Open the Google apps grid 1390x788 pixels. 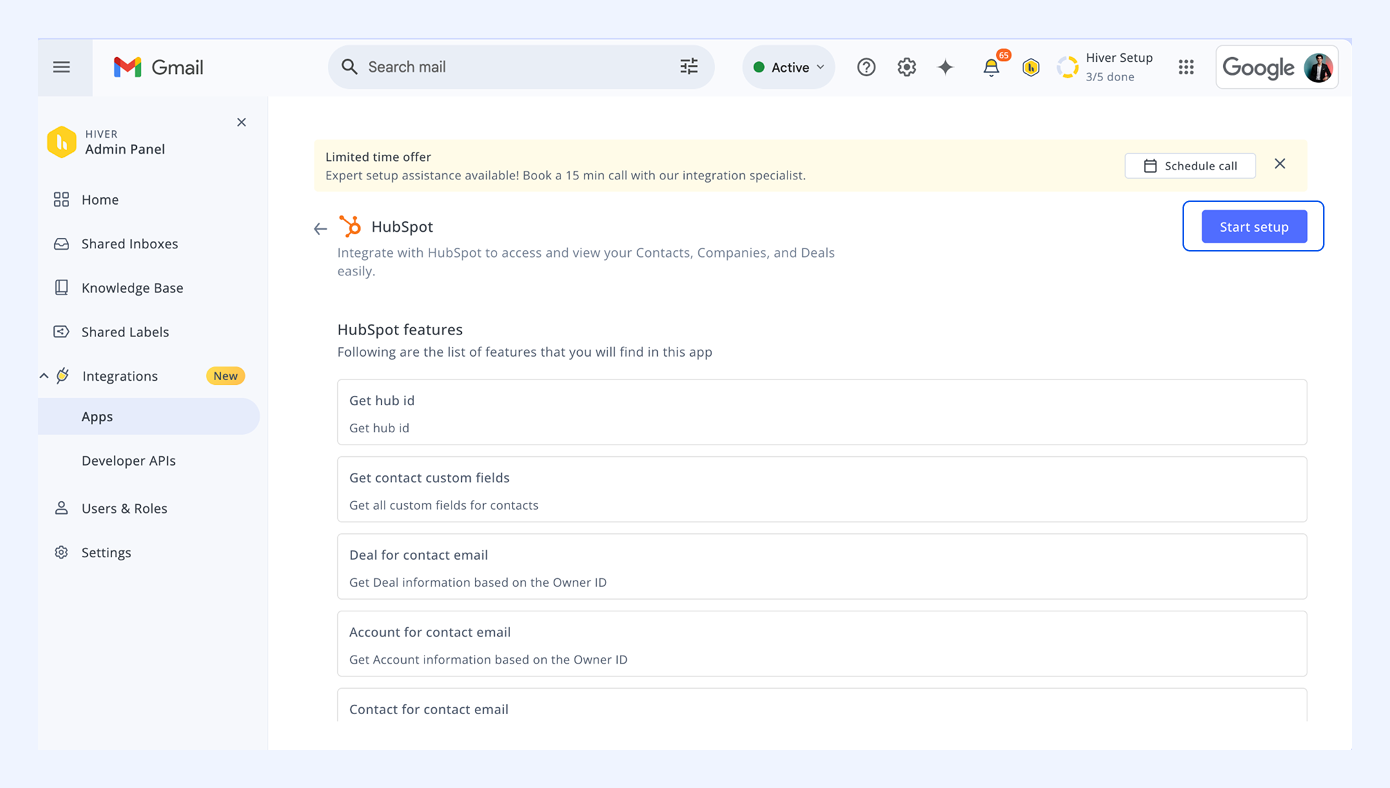1186,67
